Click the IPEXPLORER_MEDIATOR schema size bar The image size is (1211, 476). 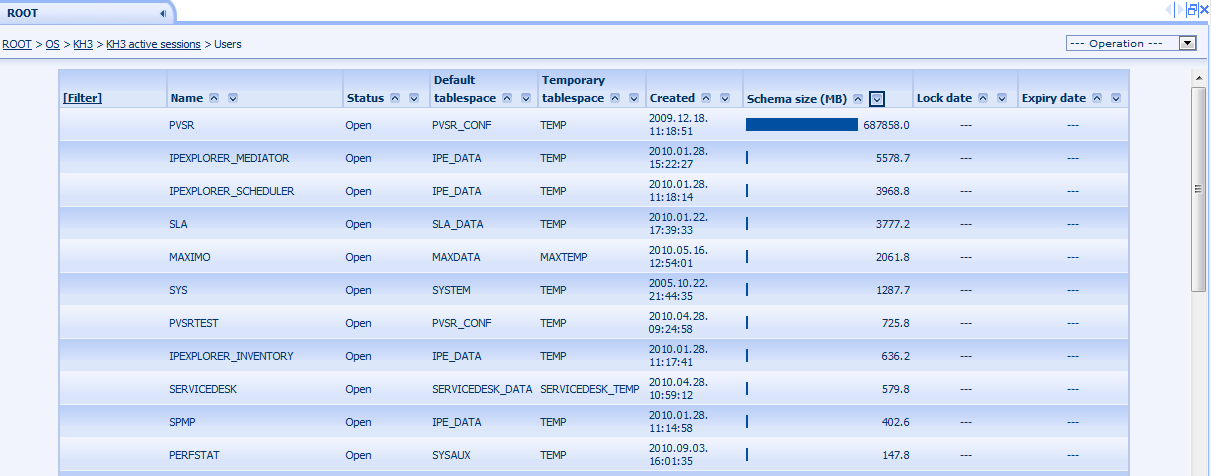747,158
